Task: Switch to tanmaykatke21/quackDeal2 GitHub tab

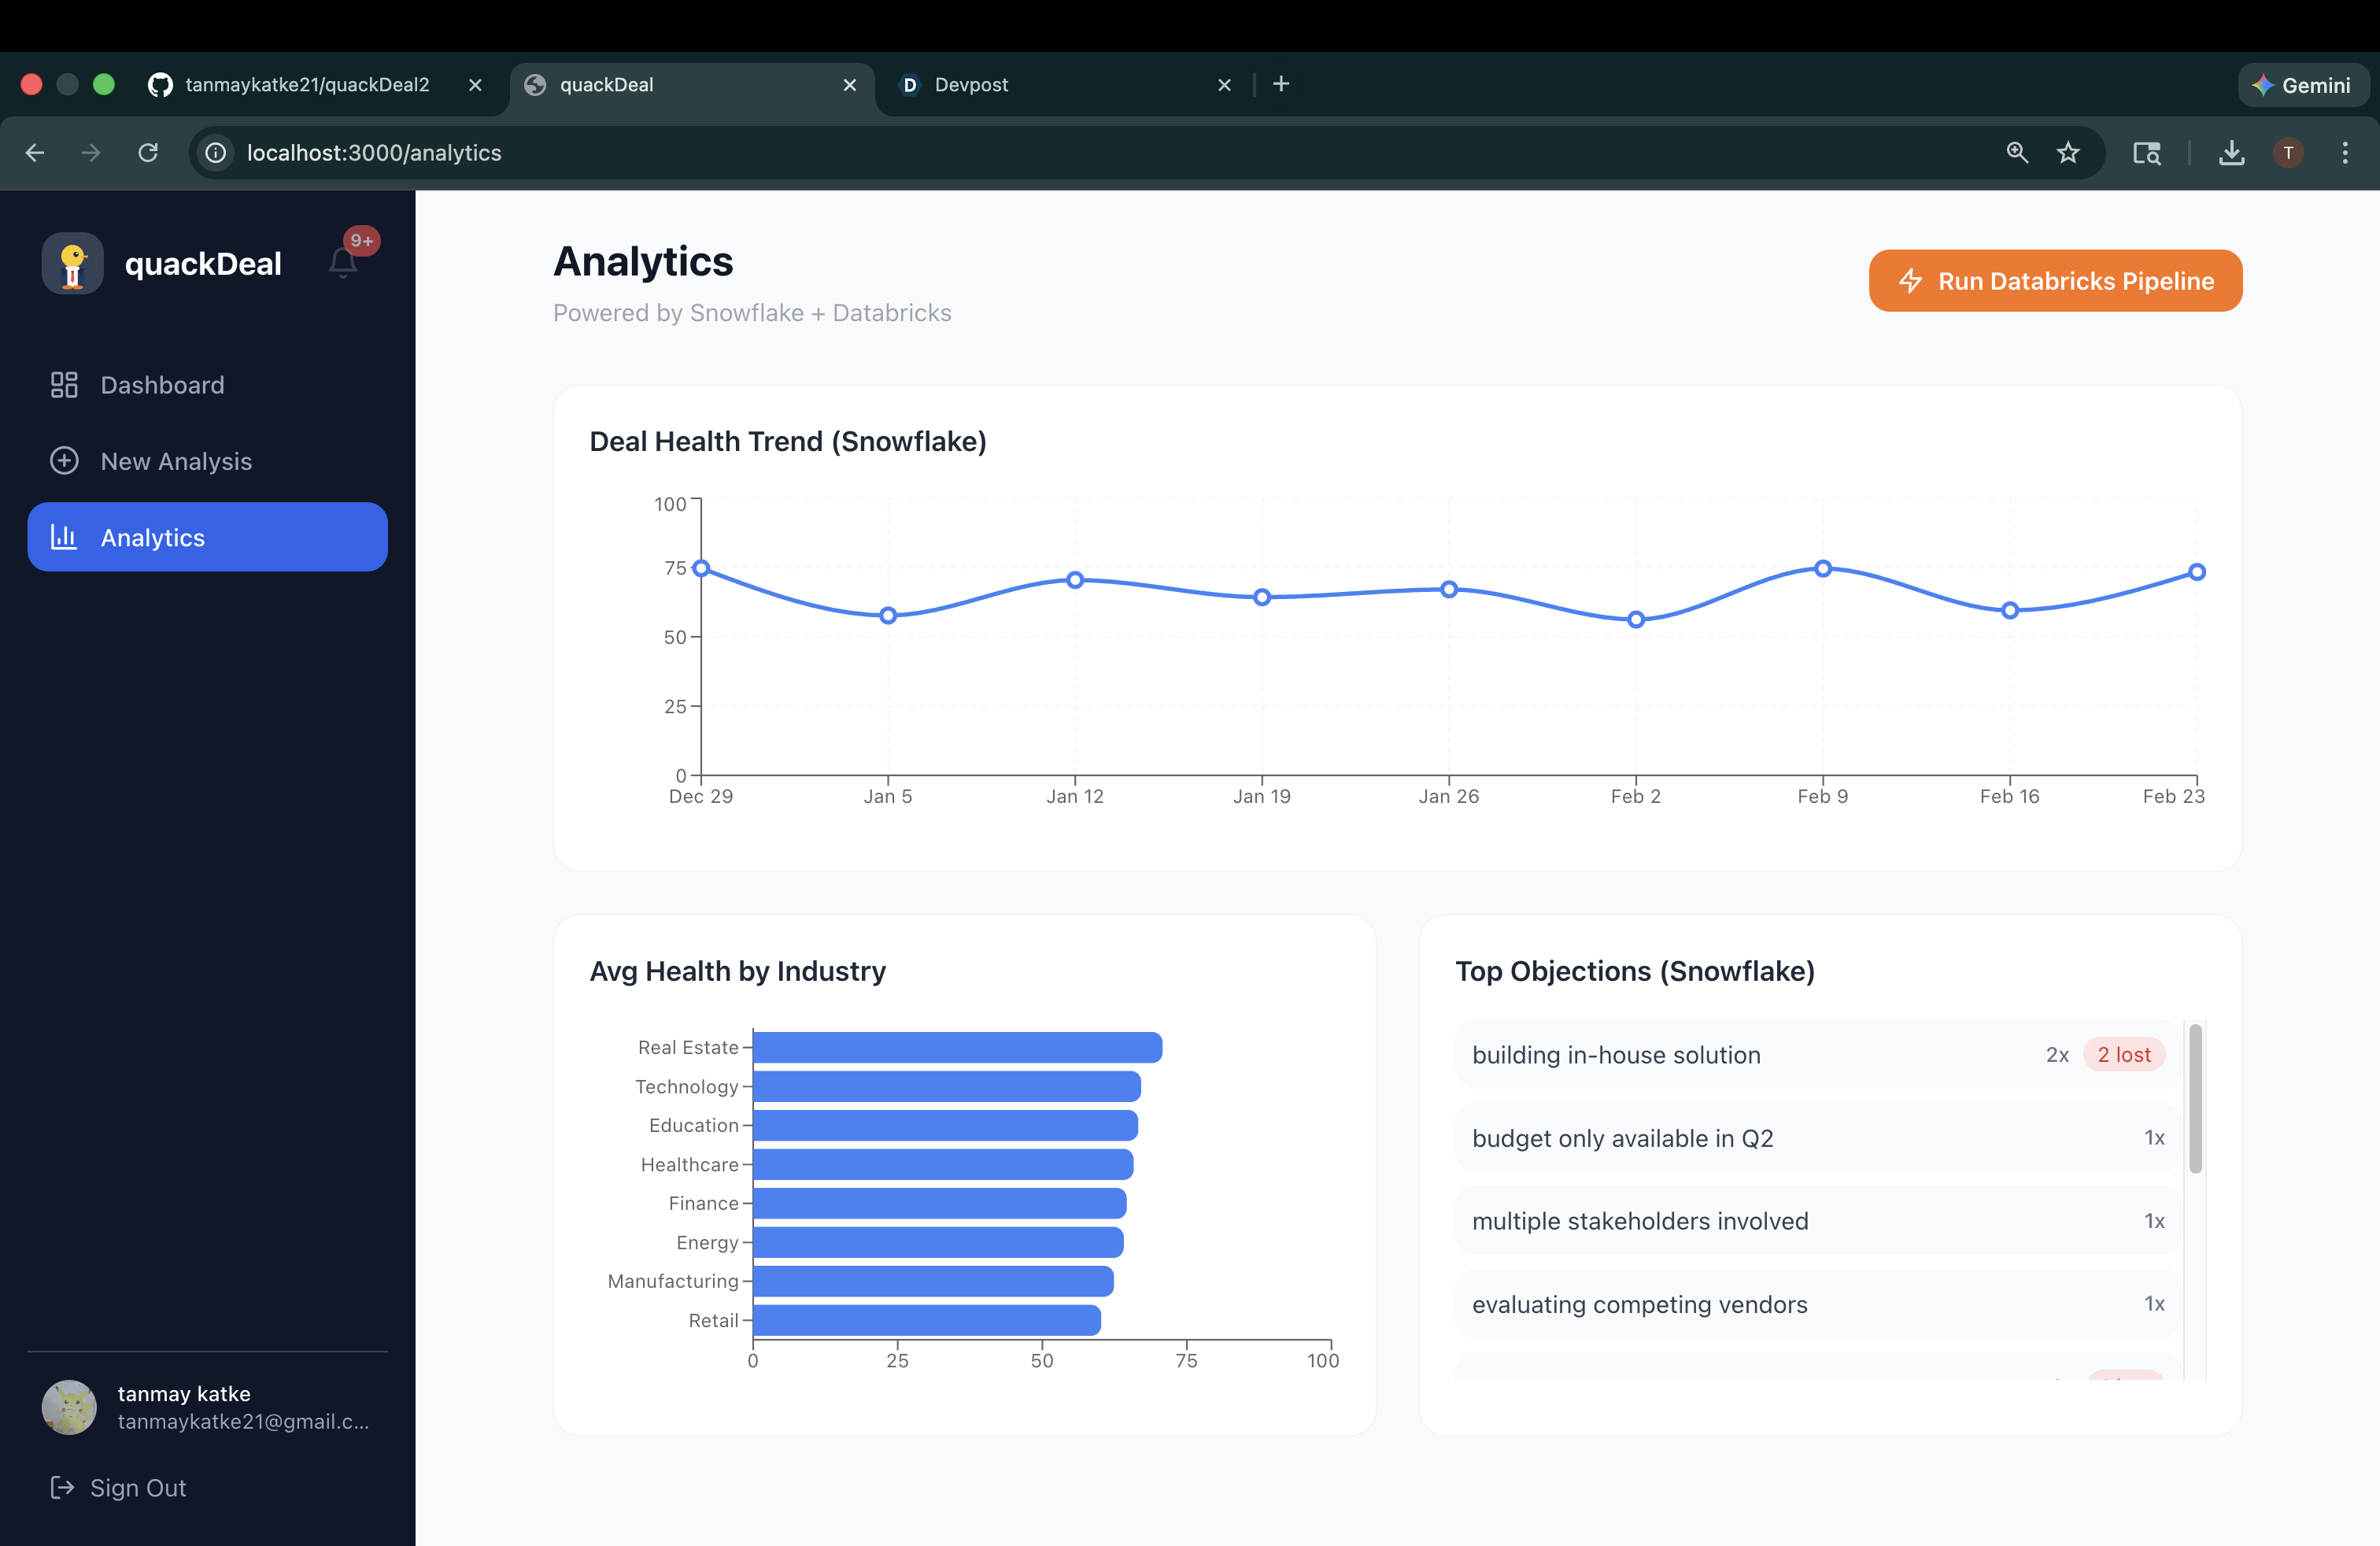Action: [x=307, y=85]
